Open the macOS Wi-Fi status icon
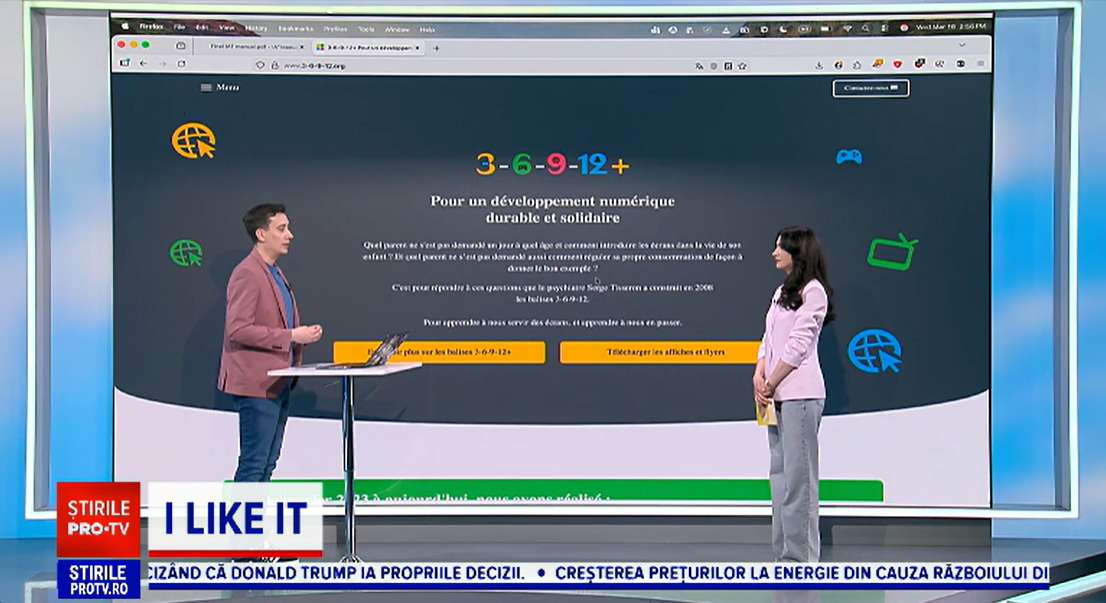This screenshot has height=603, width=1106. 846,28
